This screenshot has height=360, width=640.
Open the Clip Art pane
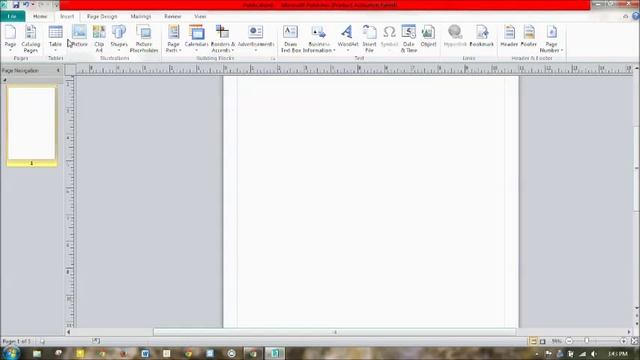[99, 38]
